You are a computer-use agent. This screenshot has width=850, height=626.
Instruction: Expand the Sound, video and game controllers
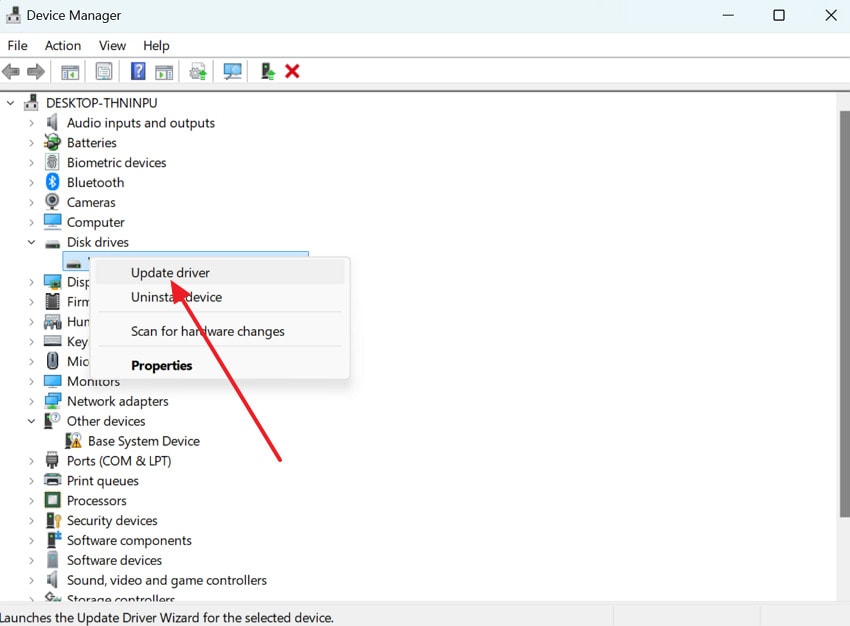[x=31, y=580]
